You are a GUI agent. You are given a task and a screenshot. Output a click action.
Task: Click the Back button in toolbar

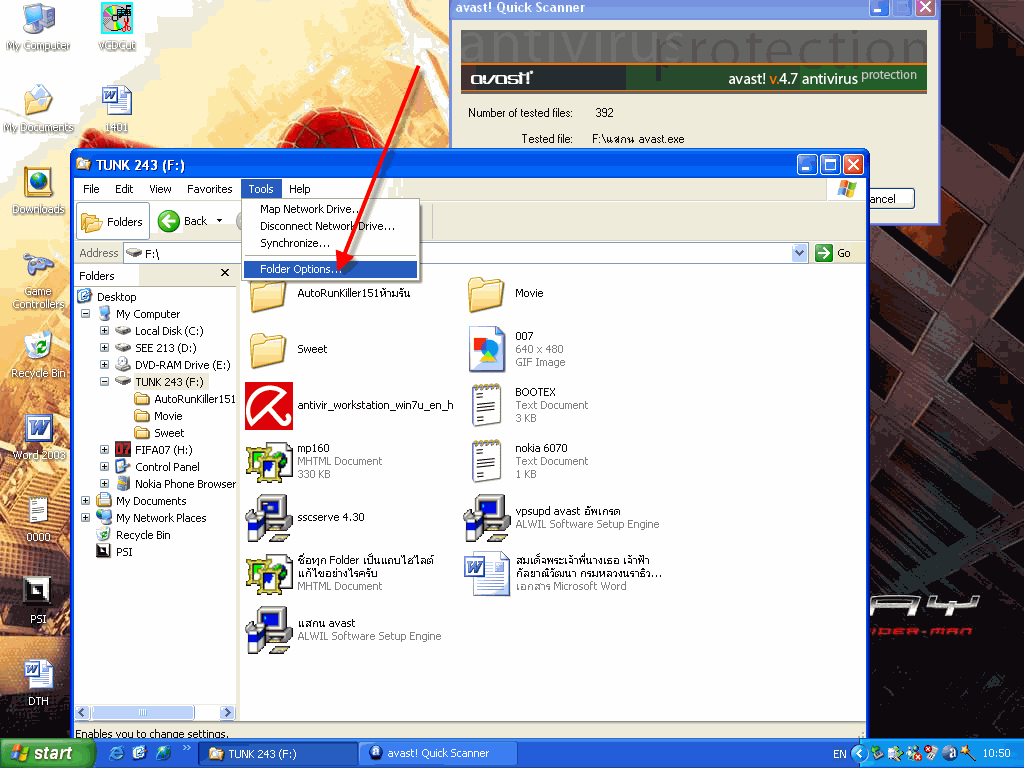[x=183, y=221]
